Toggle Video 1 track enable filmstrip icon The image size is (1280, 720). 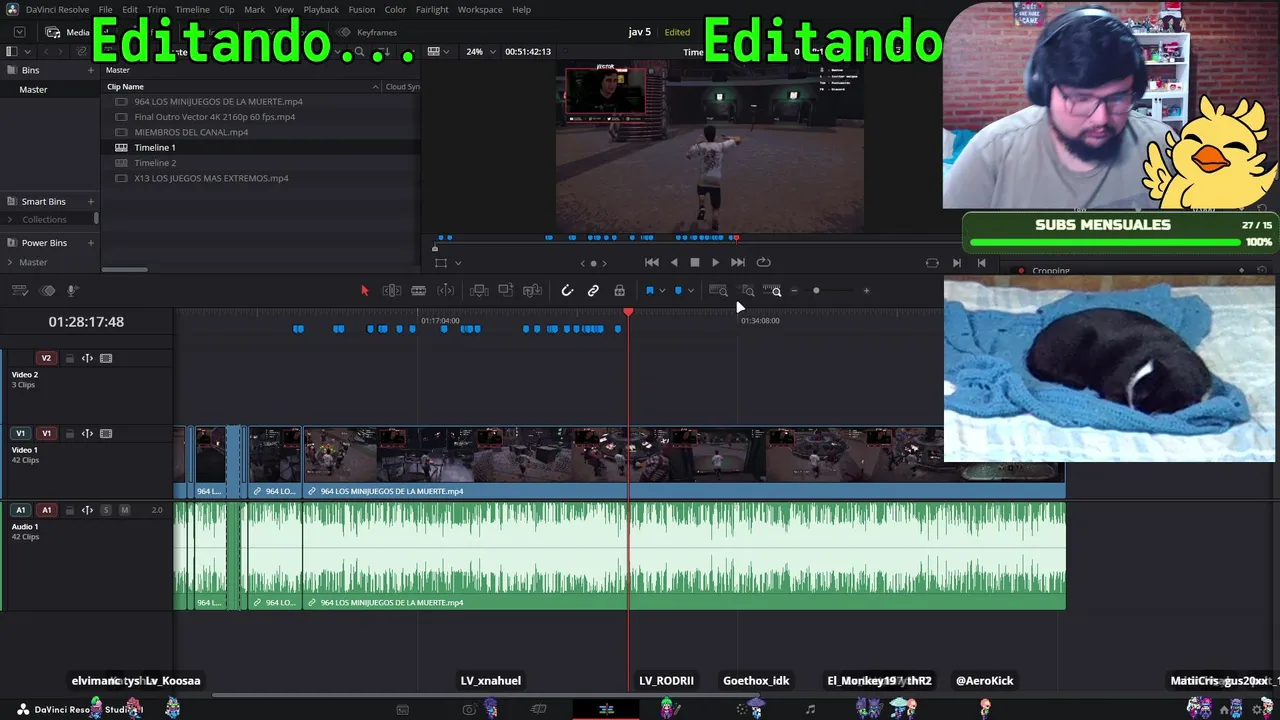(x=106, y=434)
